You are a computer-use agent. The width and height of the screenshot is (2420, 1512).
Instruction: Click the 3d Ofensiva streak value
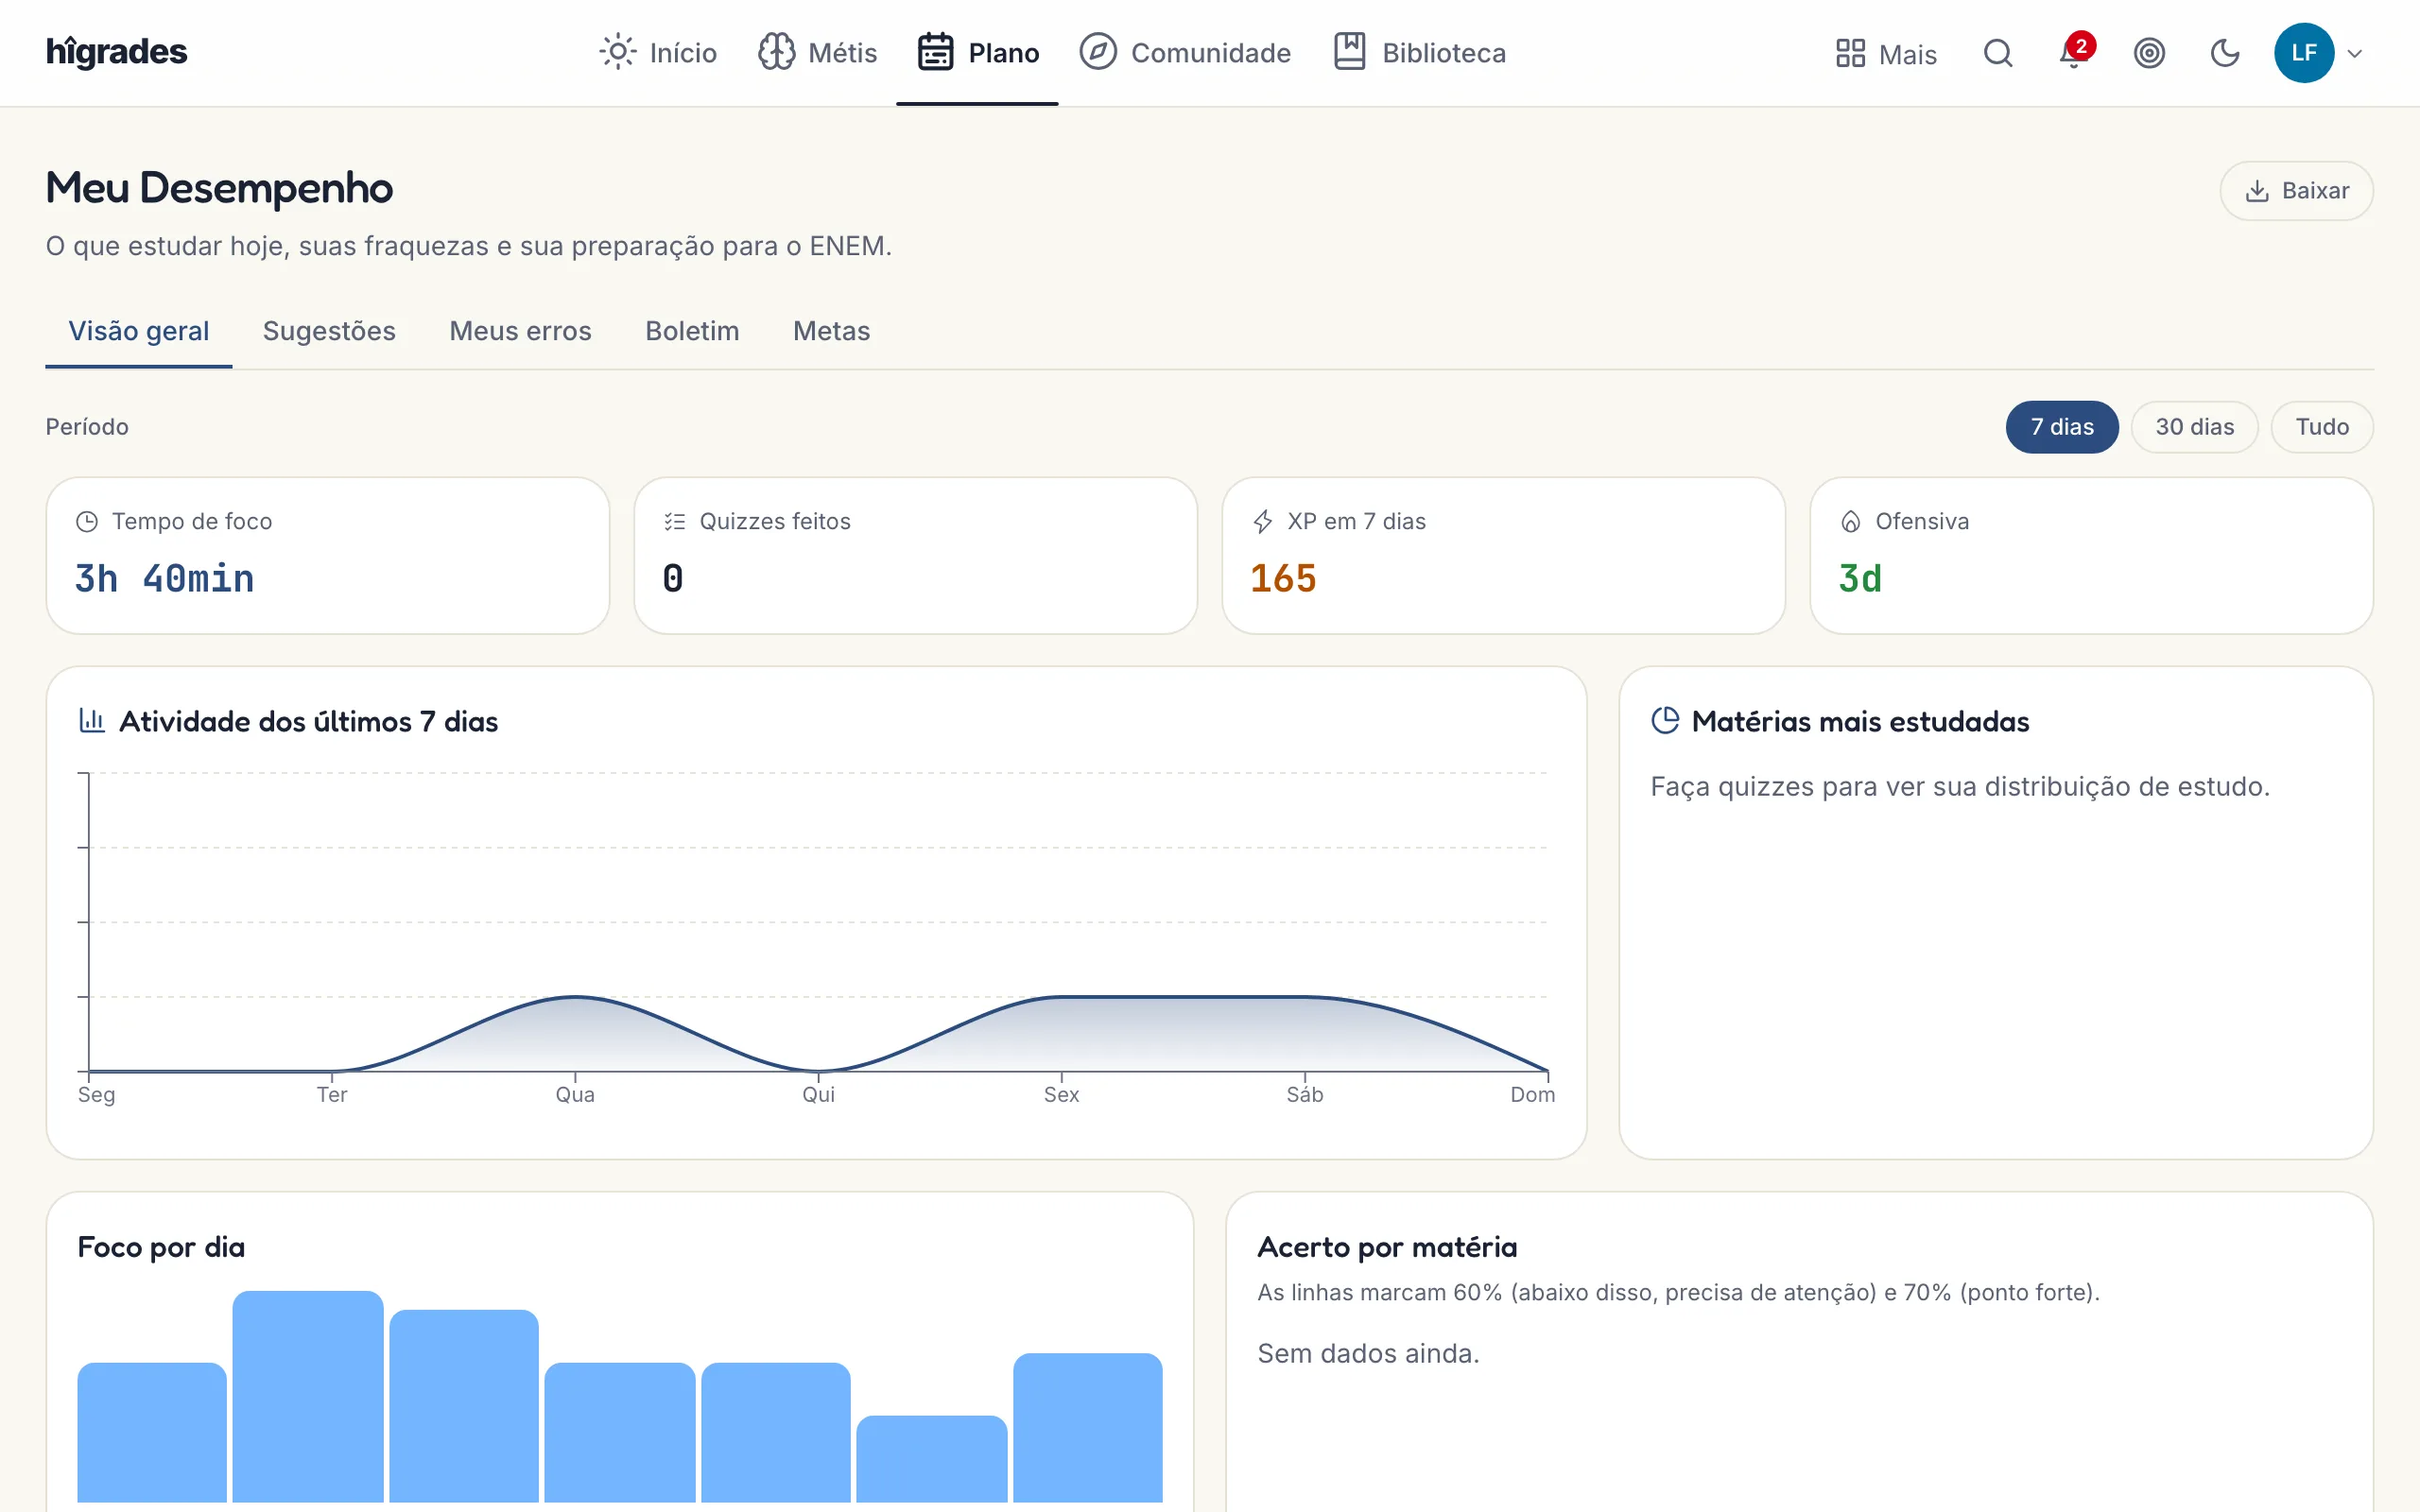(1860, 579)
